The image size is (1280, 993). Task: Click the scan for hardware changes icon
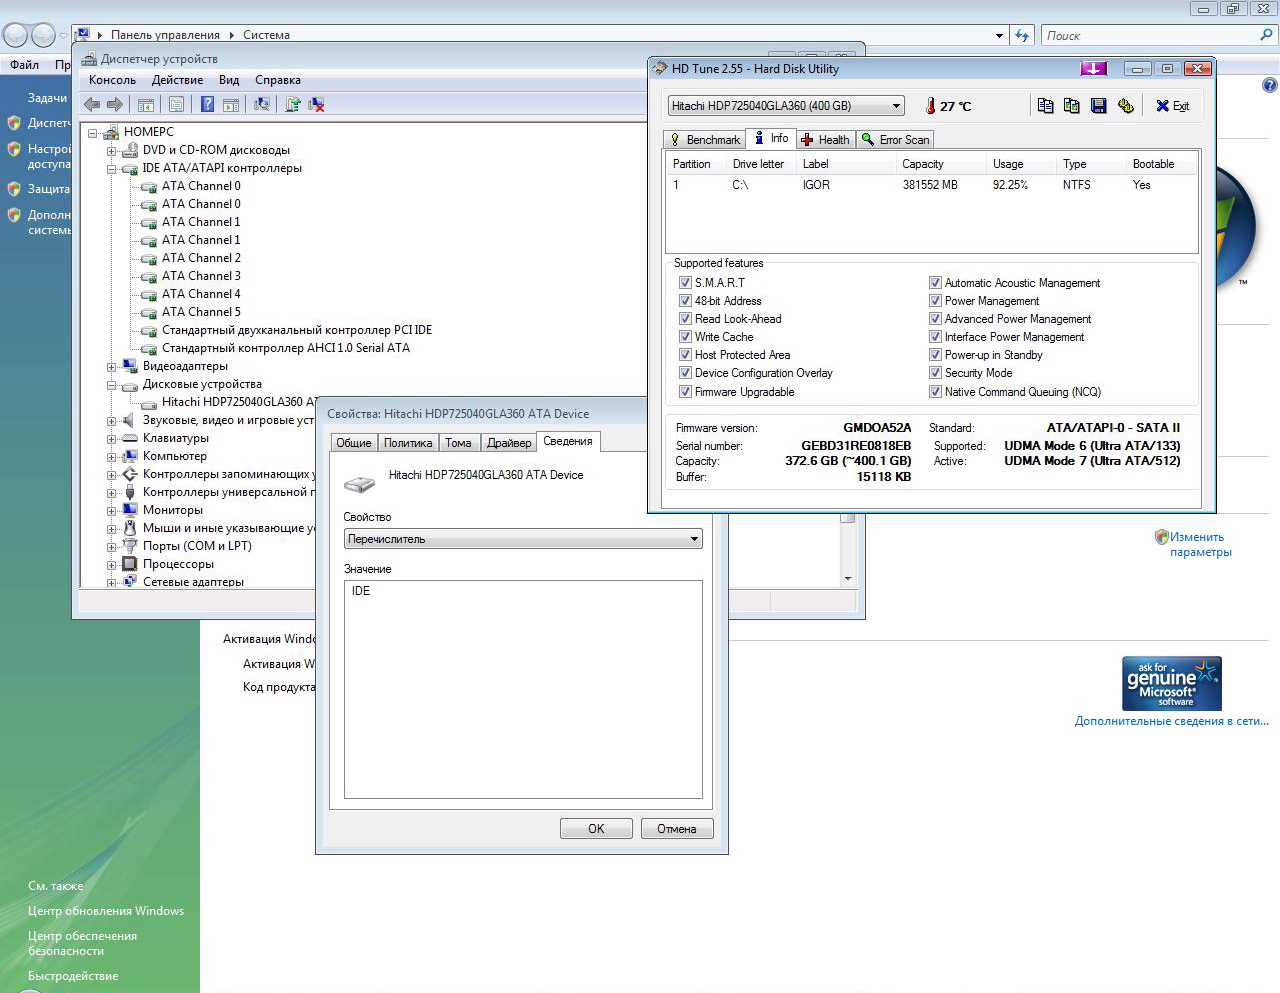pos(262,104)
